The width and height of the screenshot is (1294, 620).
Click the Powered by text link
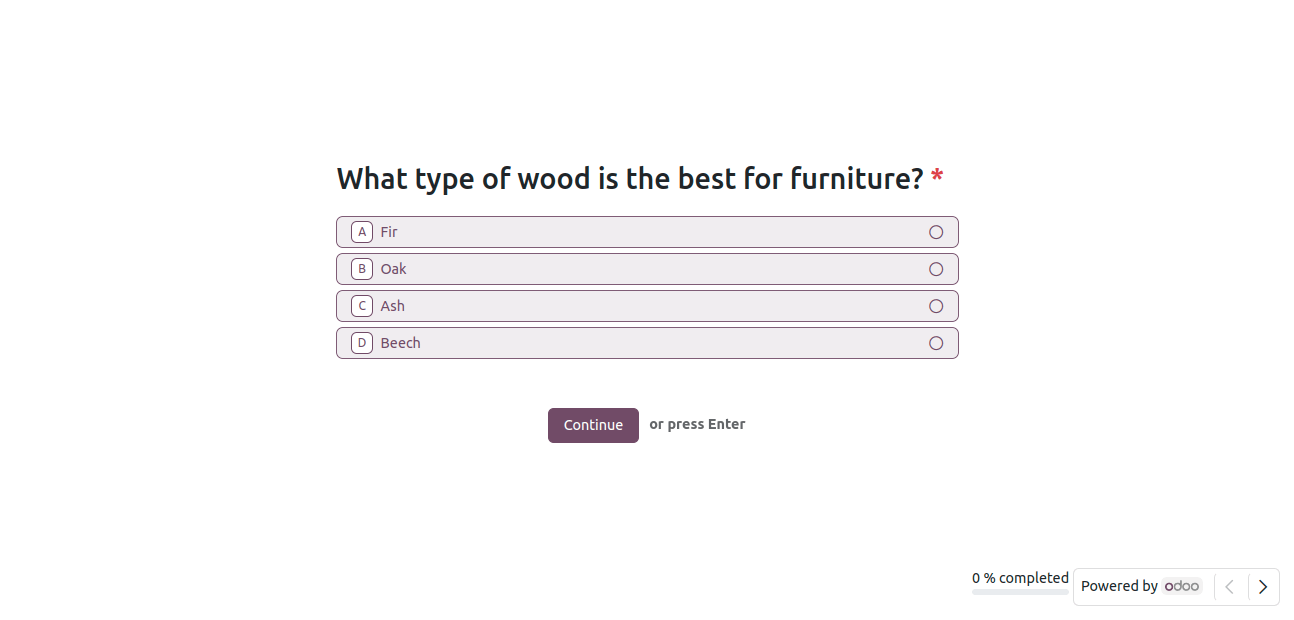click(1119, 586)
